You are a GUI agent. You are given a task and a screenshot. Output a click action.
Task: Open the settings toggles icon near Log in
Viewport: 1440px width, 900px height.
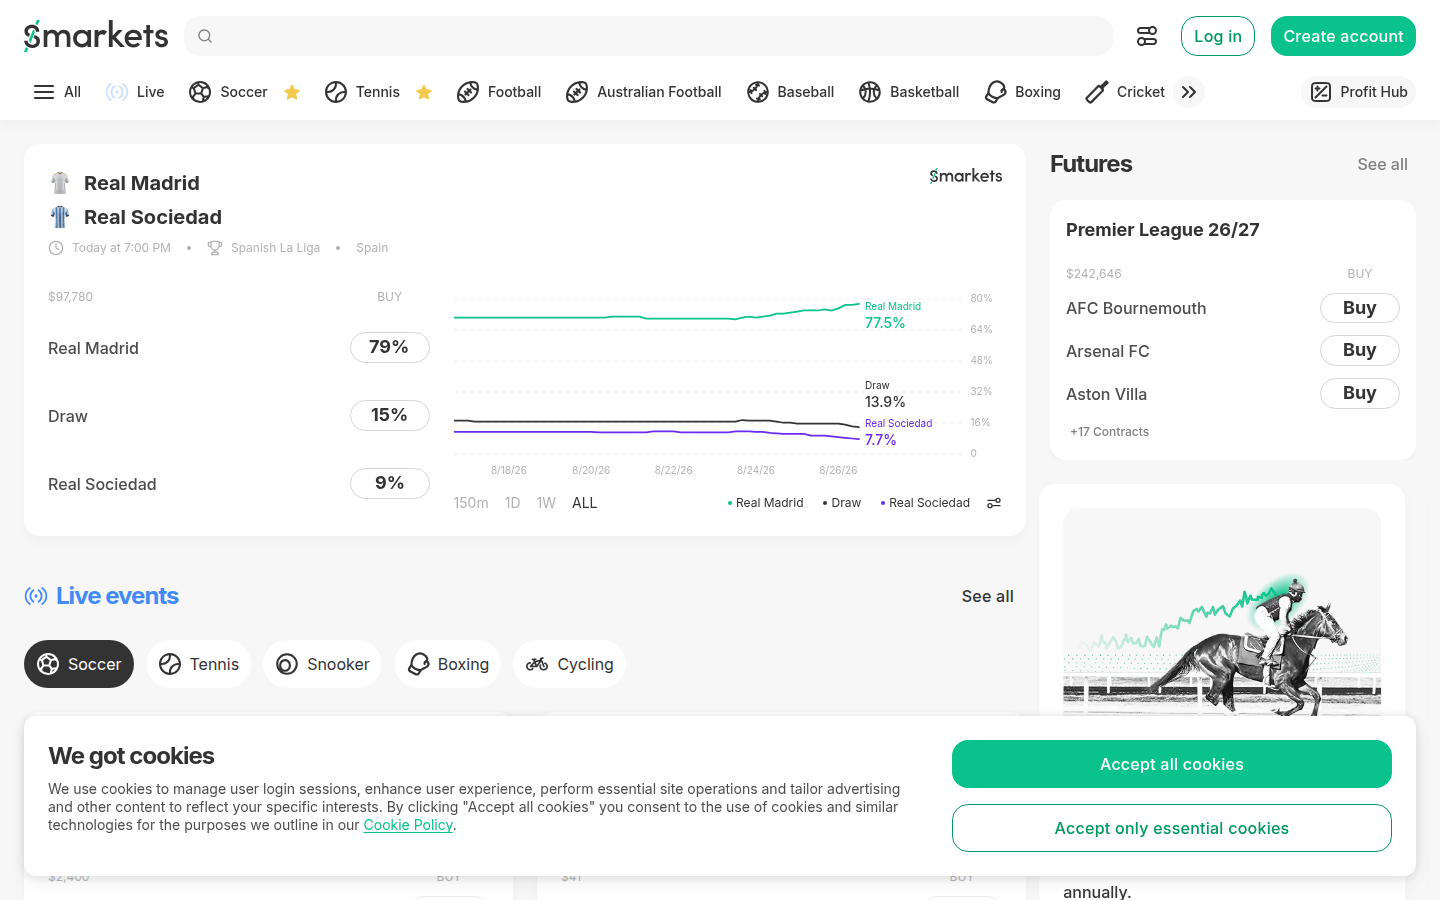click(1147, 36)
